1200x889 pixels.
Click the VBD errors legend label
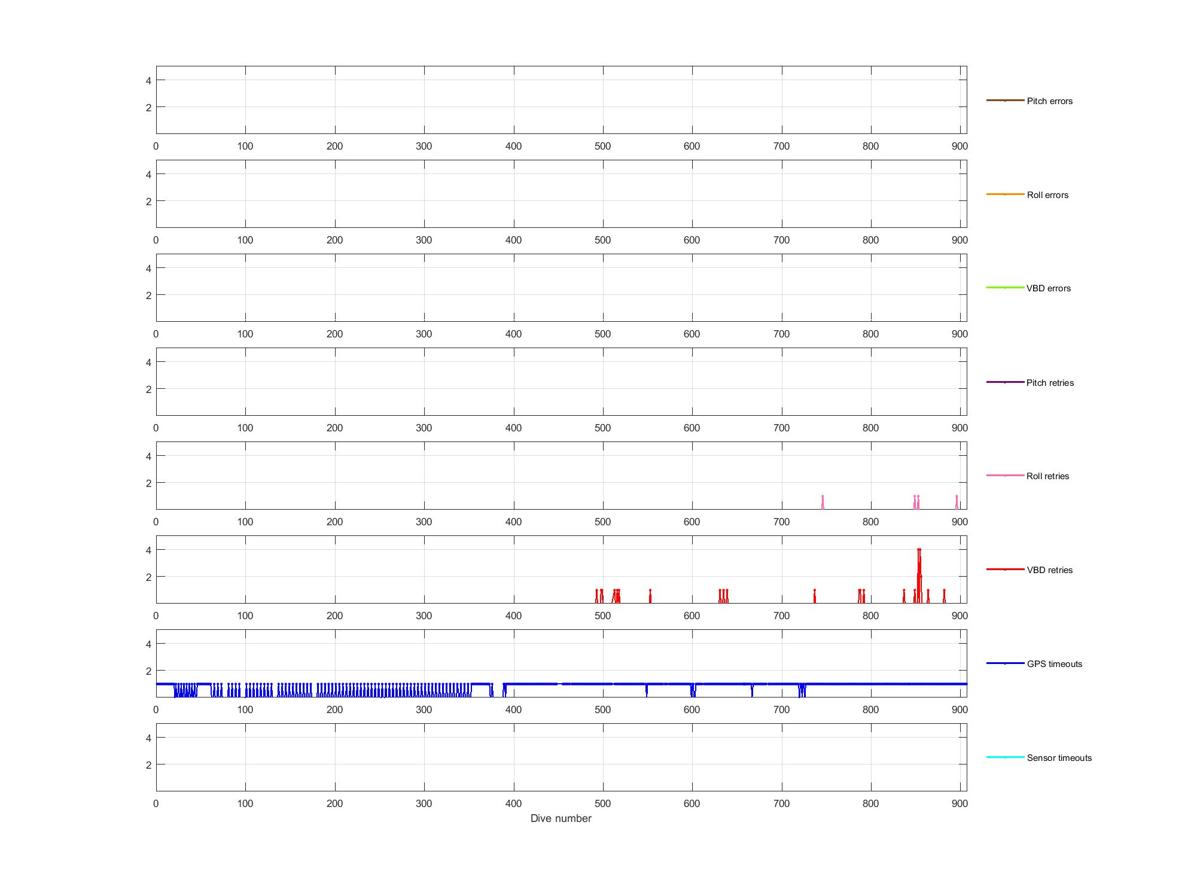(x=1048, y=289)
